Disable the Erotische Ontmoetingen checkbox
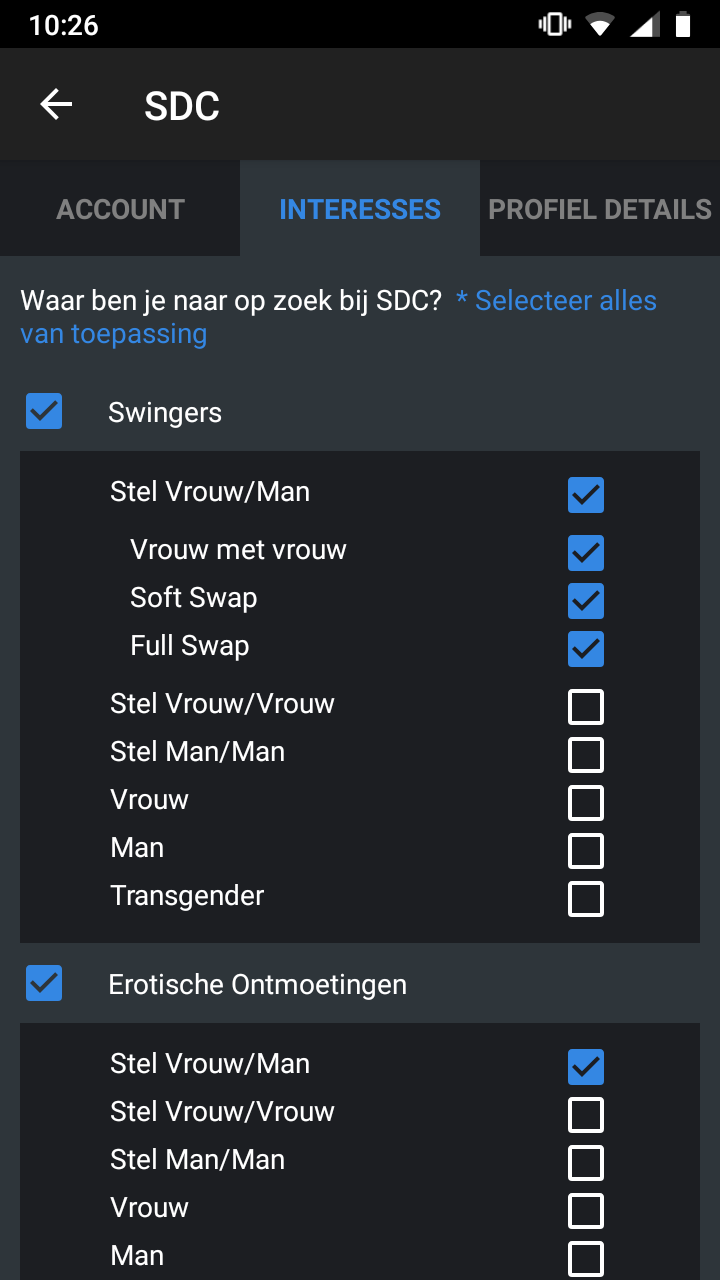The width and height of the screenshot is (720, 1280). click(x=43, y=983)
